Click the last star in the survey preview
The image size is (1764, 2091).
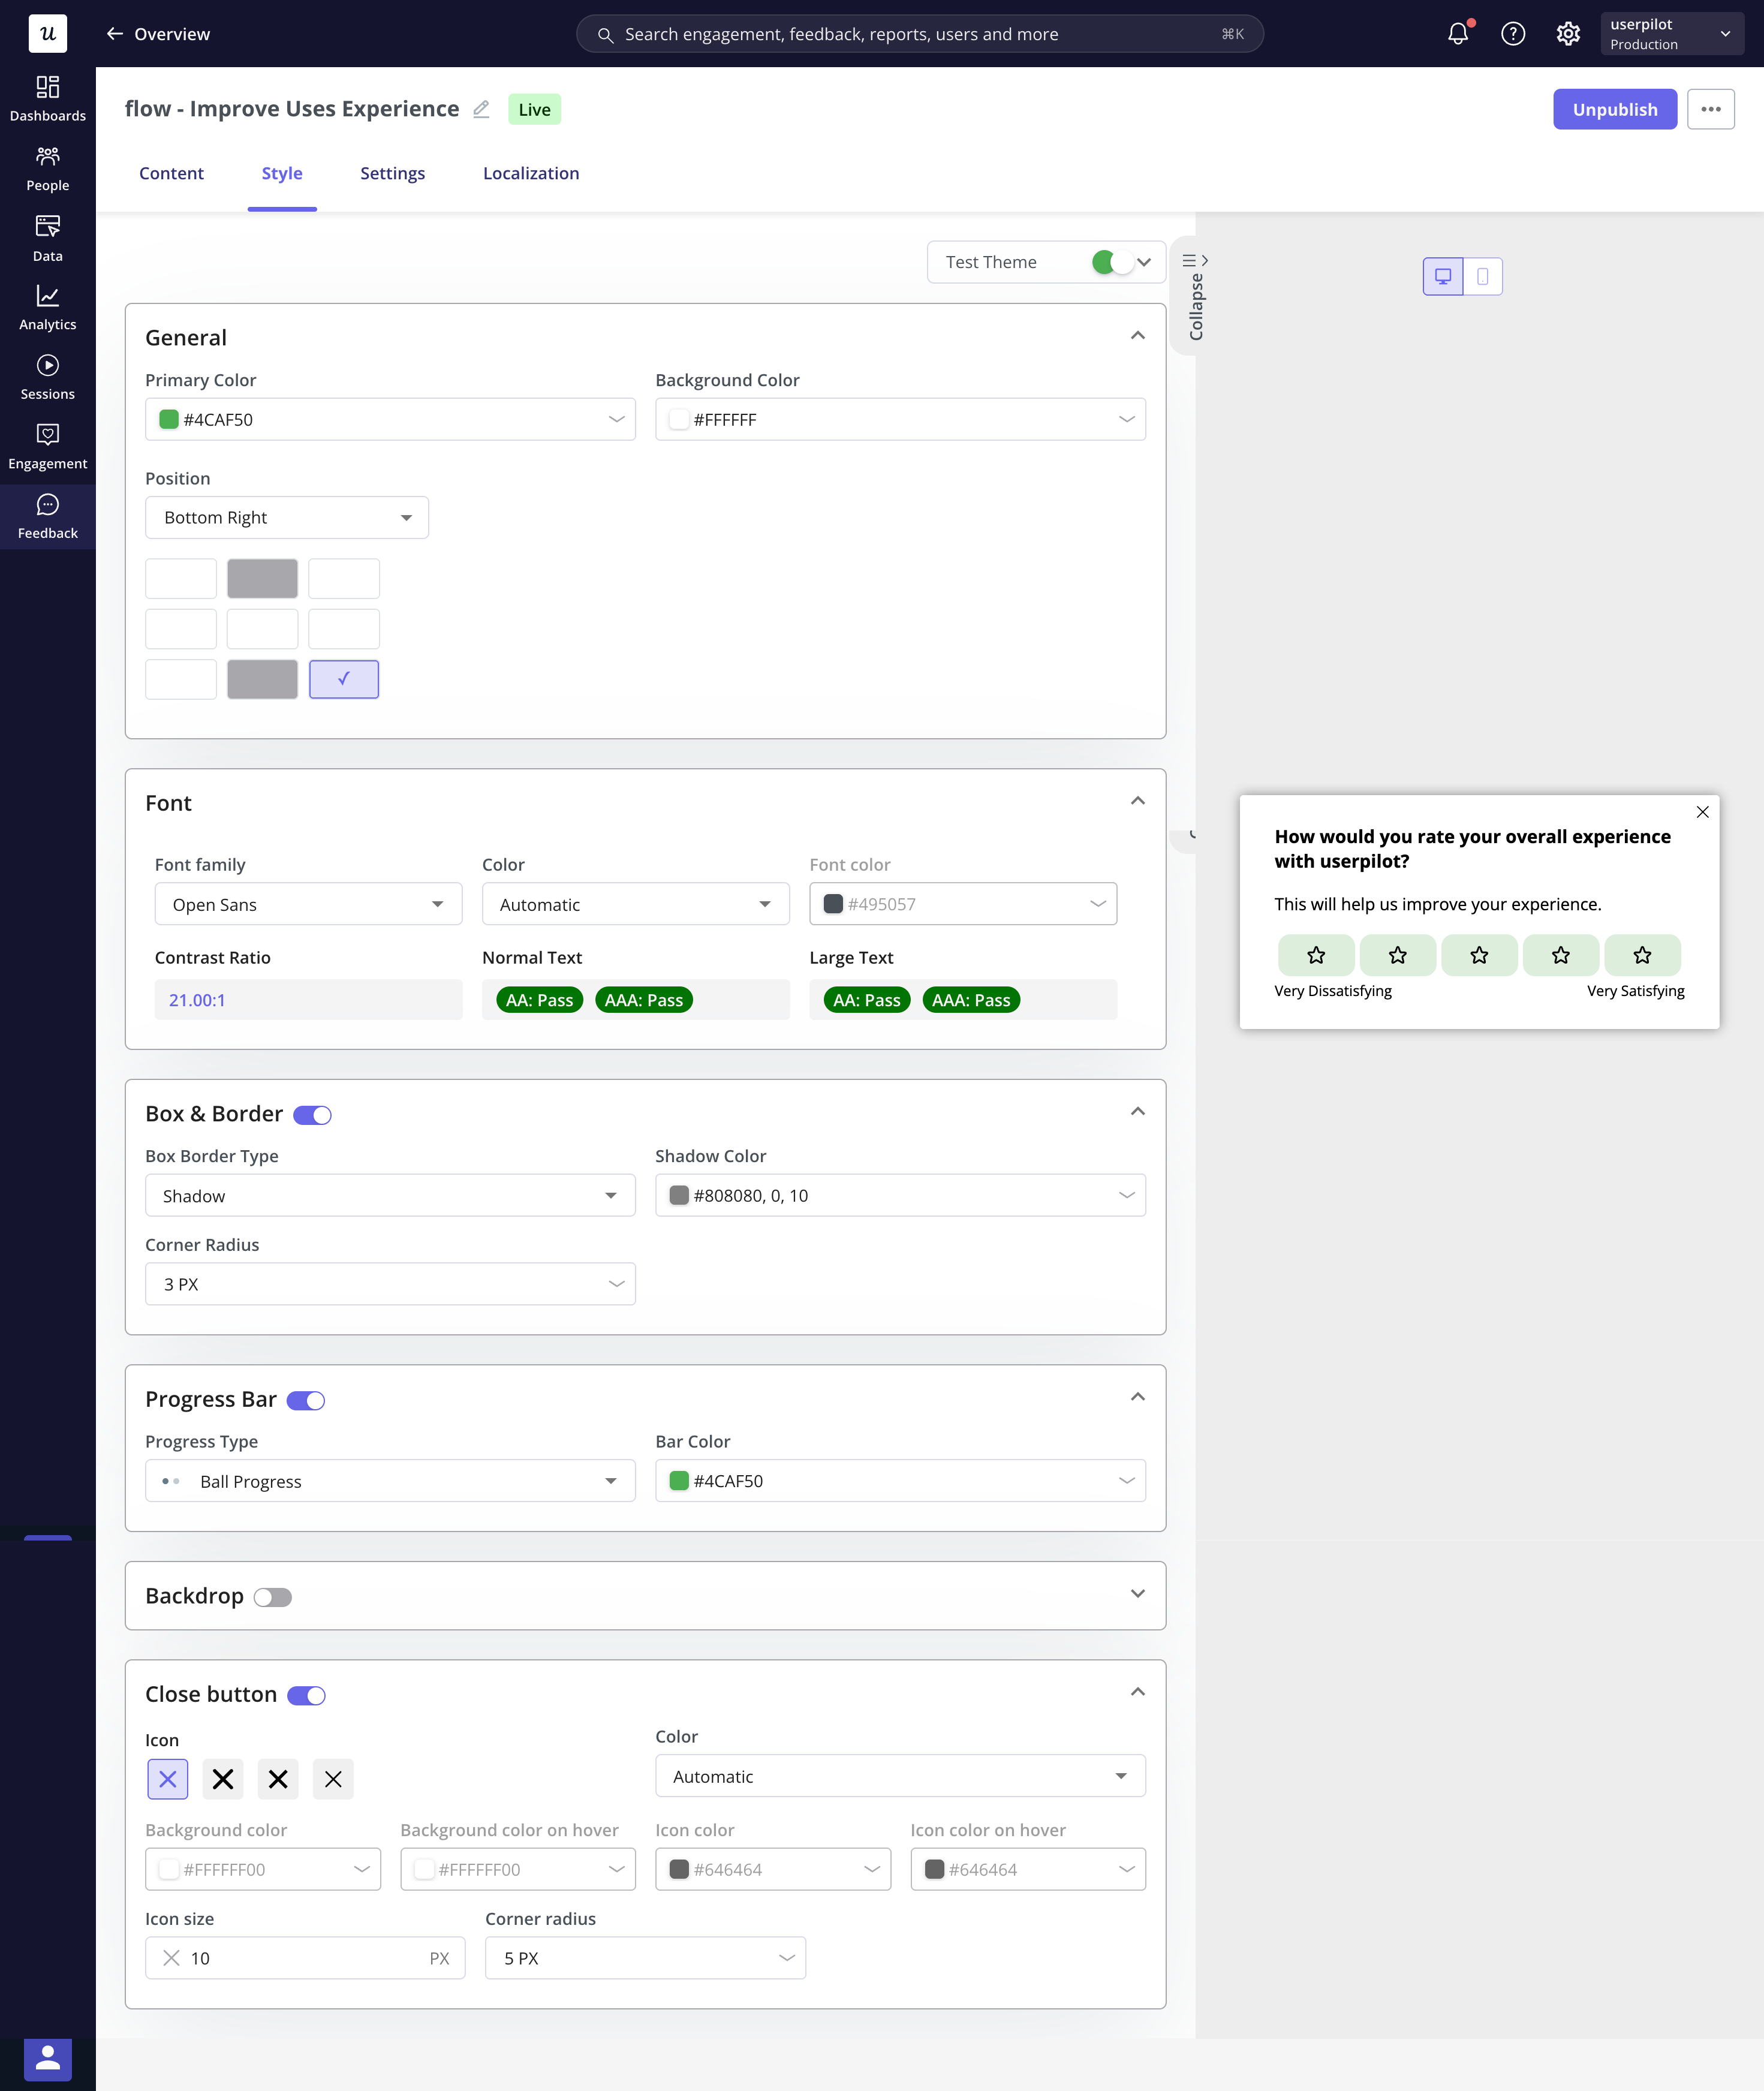[1641, 955]
